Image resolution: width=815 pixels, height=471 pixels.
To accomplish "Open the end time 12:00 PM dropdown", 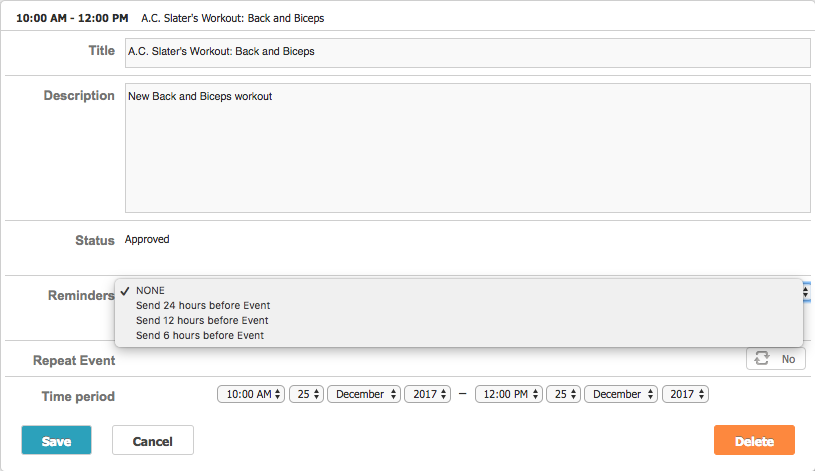I will click(x=508, y=394).
